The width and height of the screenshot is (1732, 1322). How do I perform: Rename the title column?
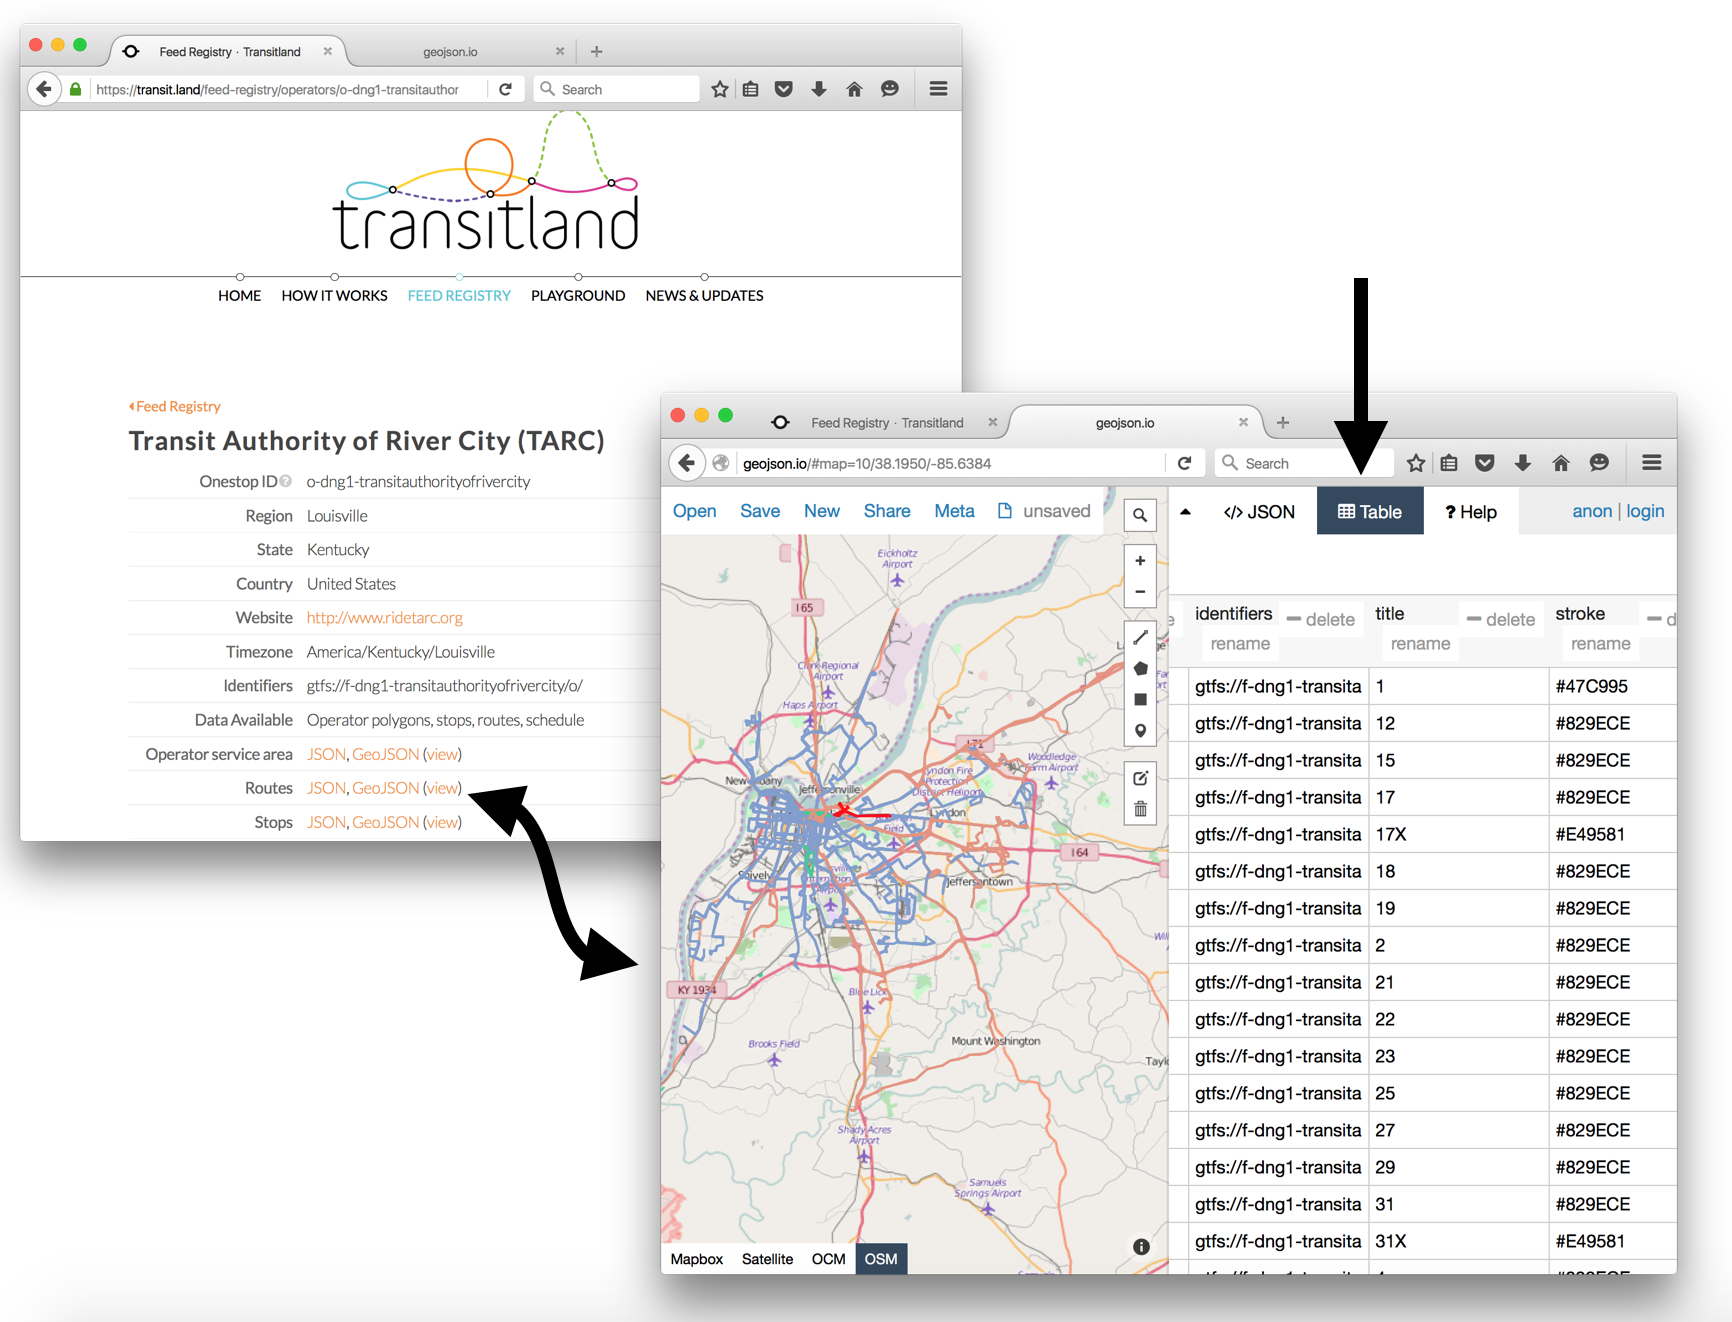click(1420, 644)
